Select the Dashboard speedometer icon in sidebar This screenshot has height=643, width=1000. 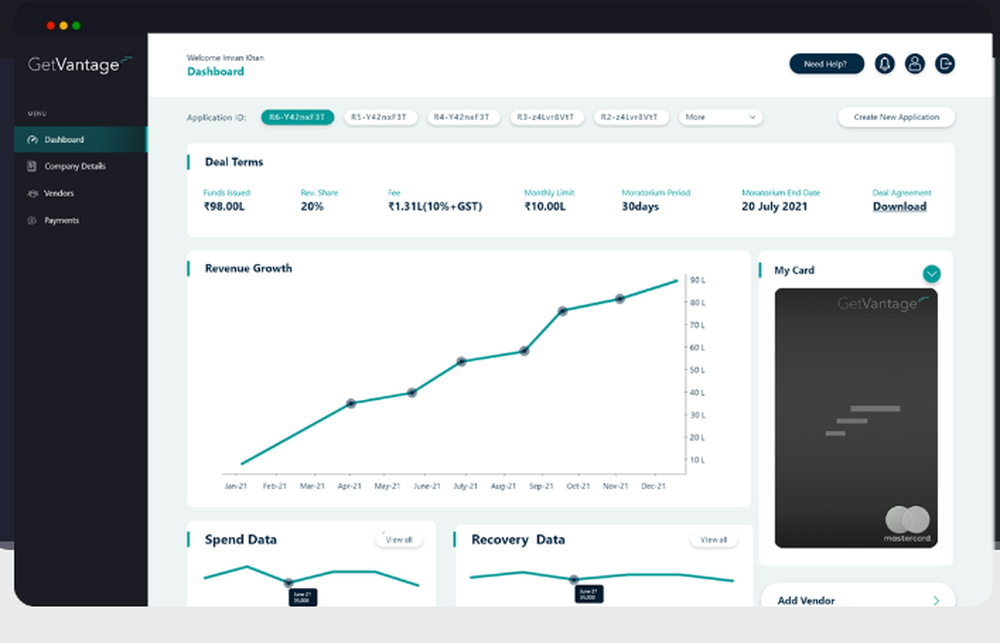click(x=35, y=140)
